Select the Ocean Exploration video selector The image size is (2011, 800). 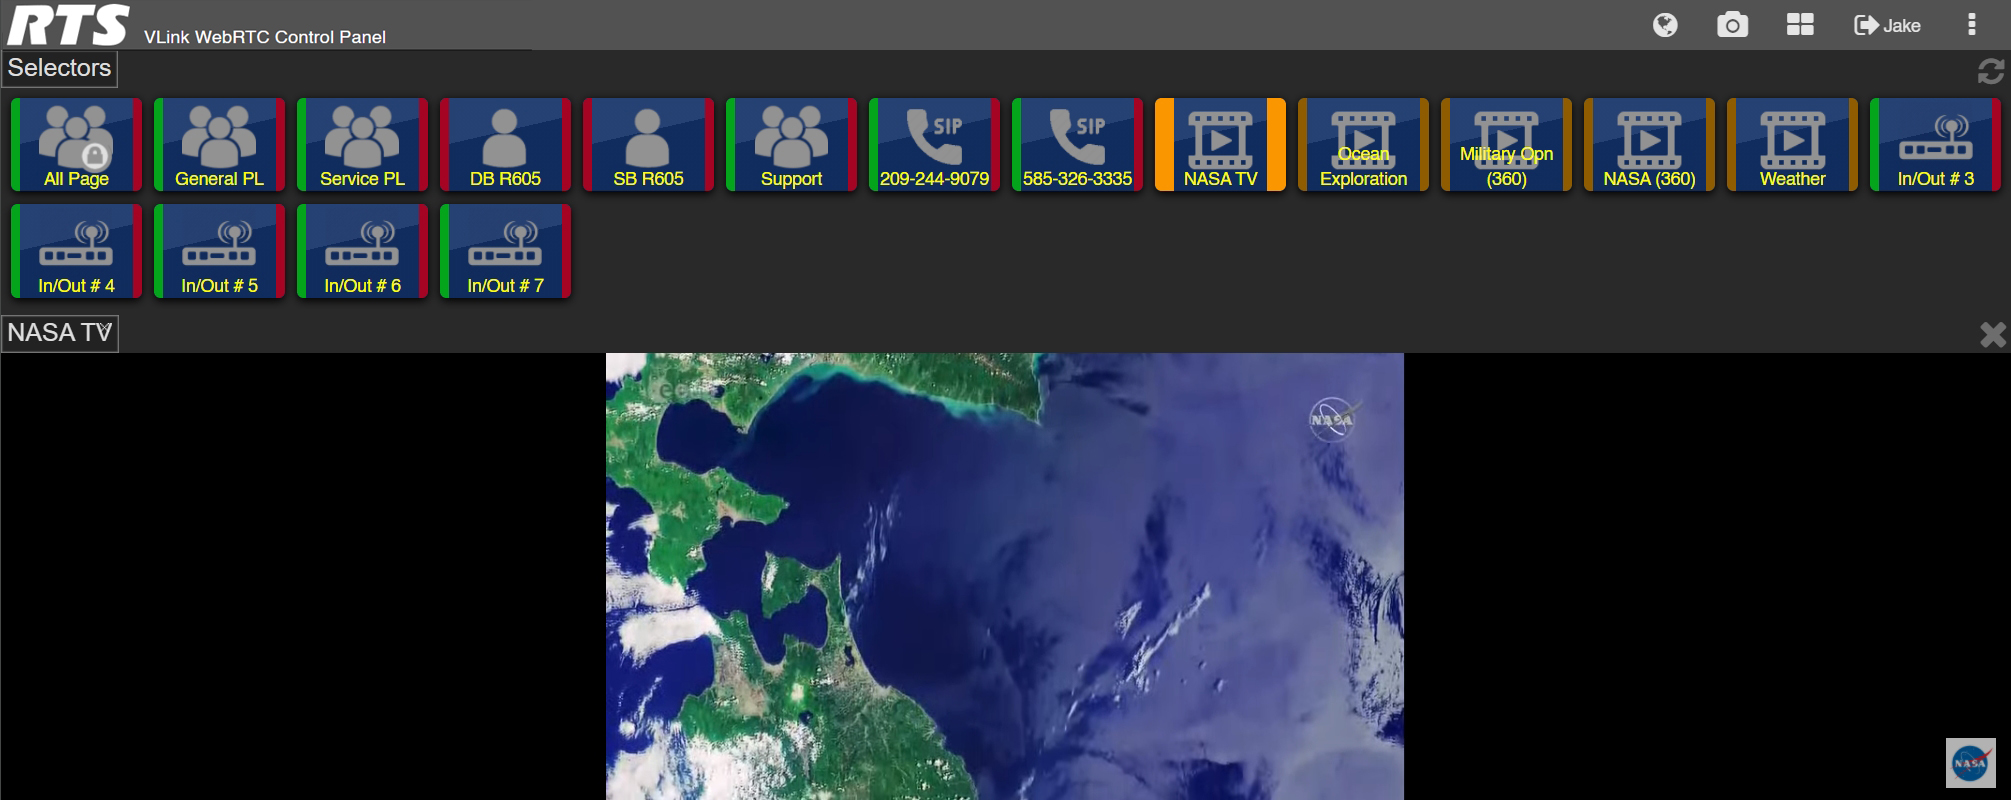(1363, 144)
